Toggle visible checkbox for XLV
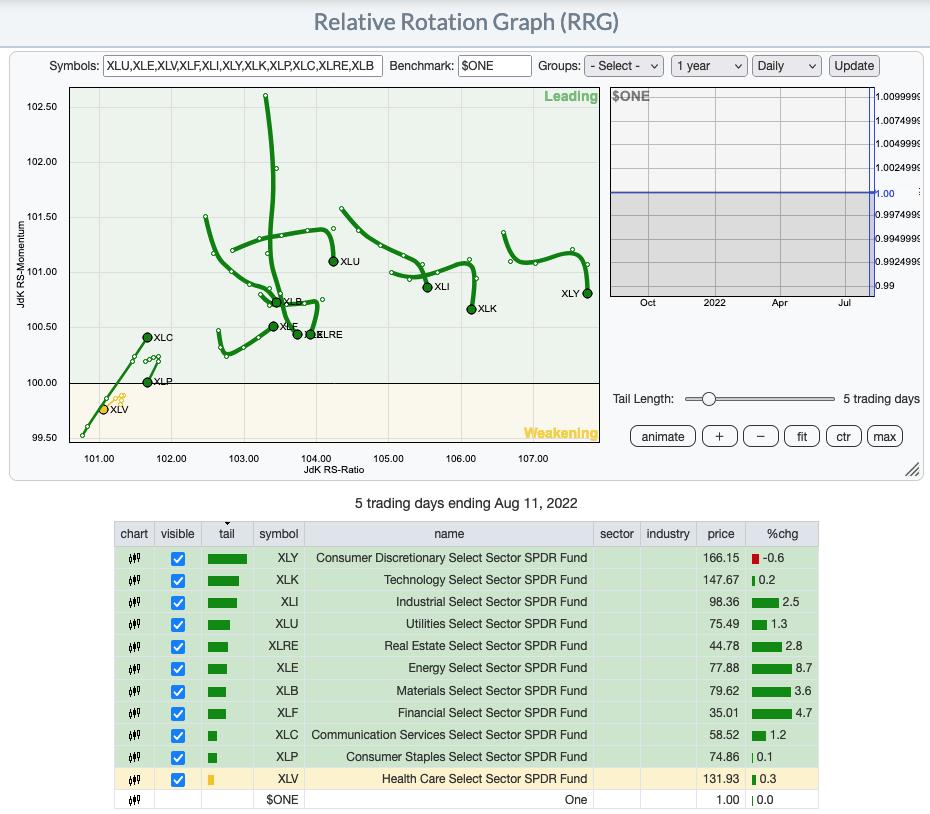 178,780
